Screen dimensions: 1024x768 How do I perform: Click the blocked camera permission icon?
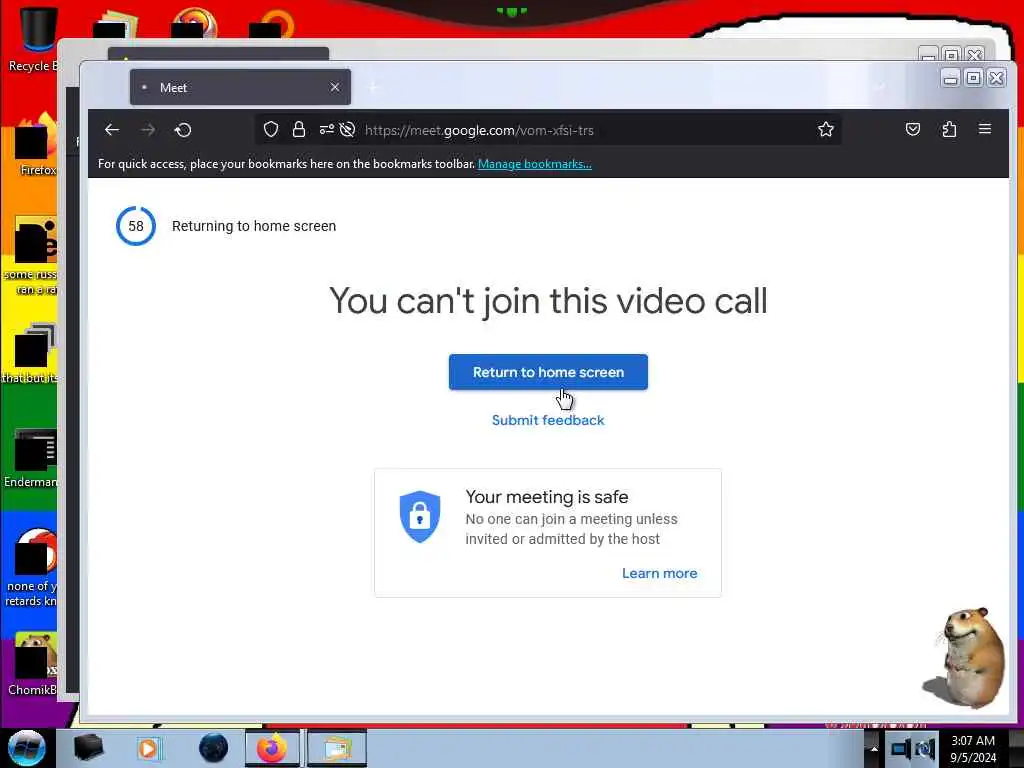(347, 129)
